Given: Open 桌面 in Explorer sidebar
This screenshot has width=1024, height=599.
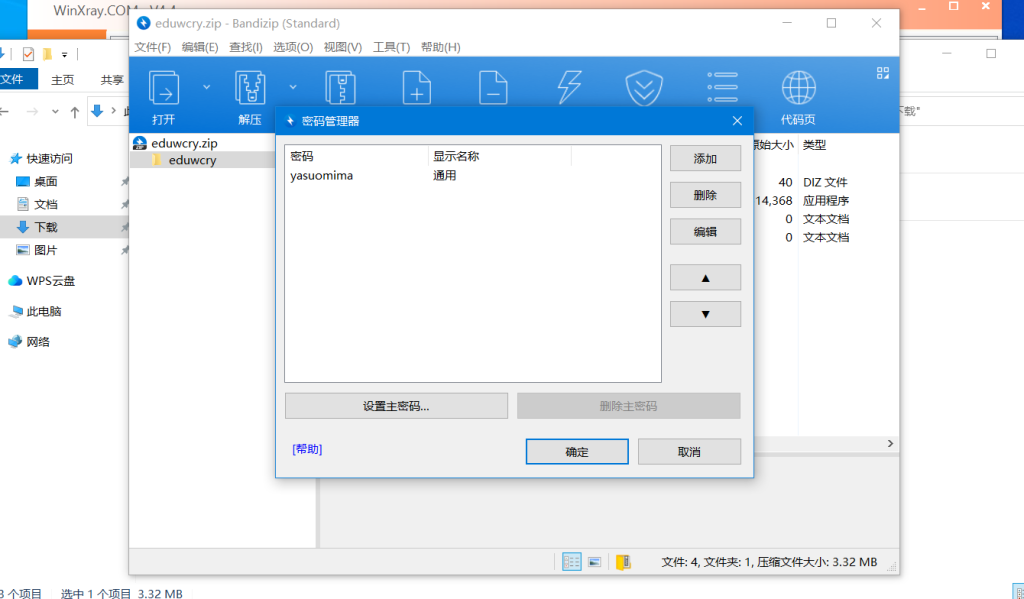Looking at the screenshot, I should coord(46,182).
